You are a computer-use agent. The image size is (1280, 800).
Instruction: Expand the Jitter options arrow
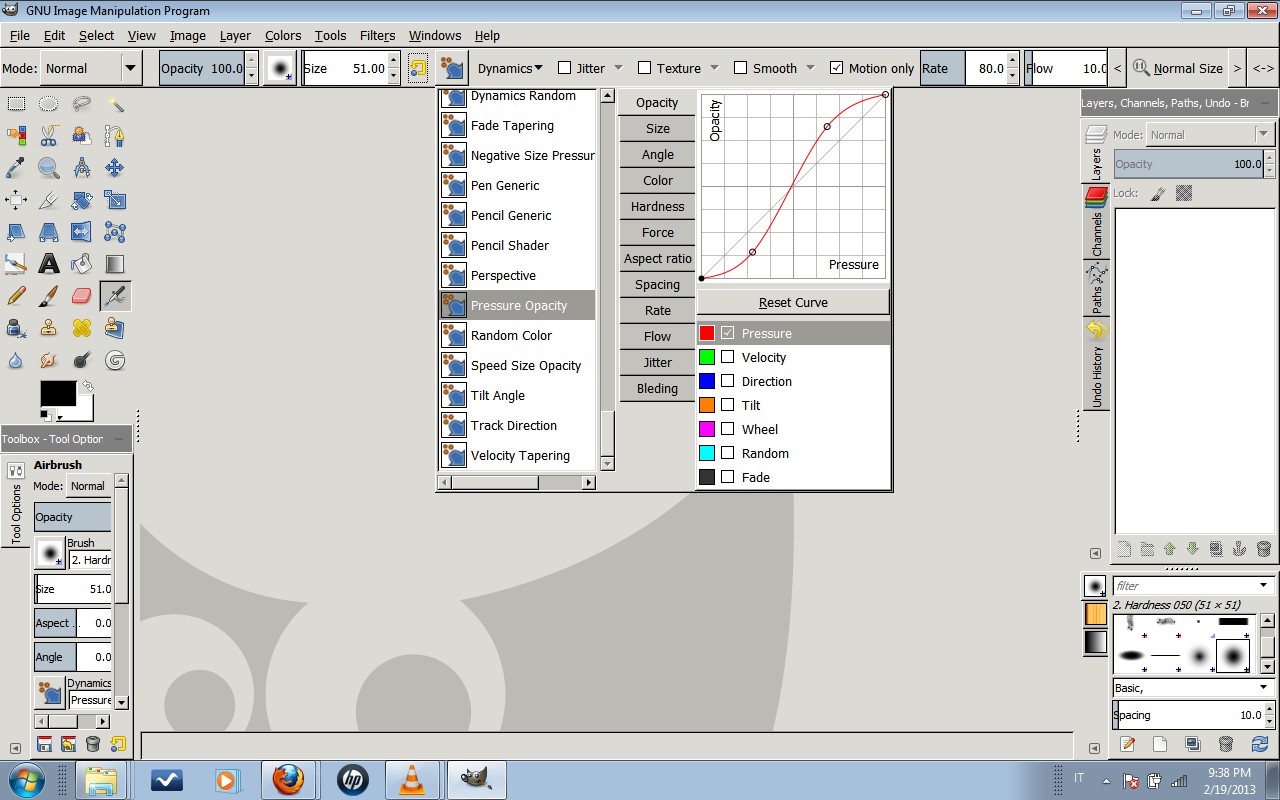click(x=618, y=68)
